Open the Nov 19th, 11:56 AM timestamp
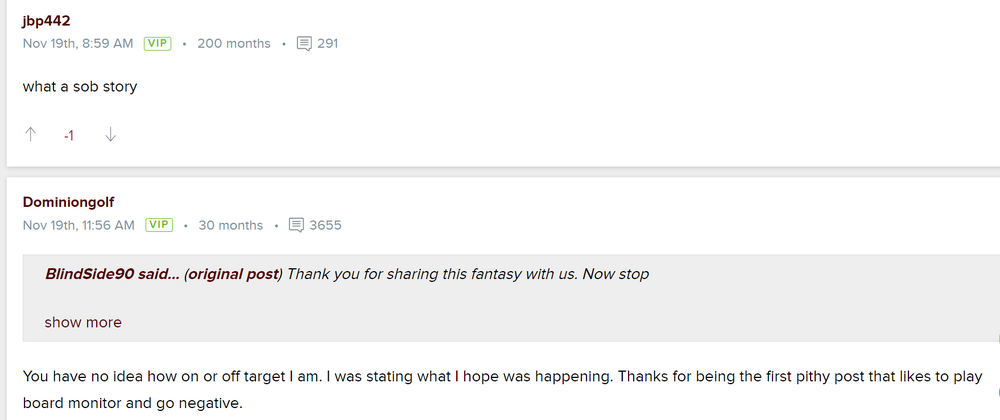 click(79, 225)
